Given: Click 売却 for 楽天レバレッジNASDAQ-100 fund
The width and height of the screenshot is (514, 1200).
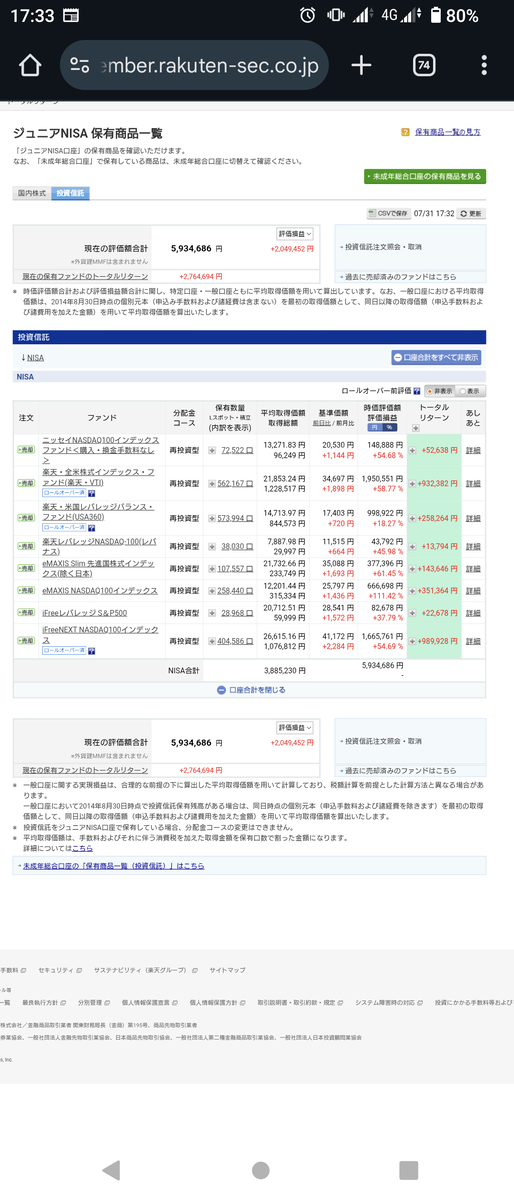Looking at the screenshot, I should (26, 547).
